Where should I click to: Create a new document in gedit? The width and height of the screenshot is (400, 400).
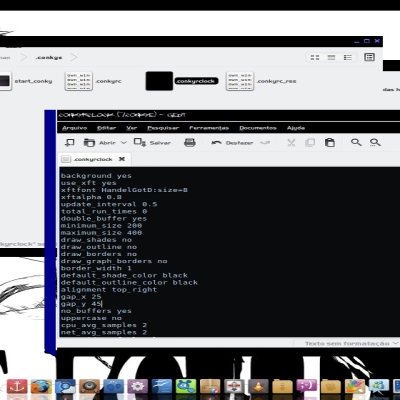(x=69, y=143)
